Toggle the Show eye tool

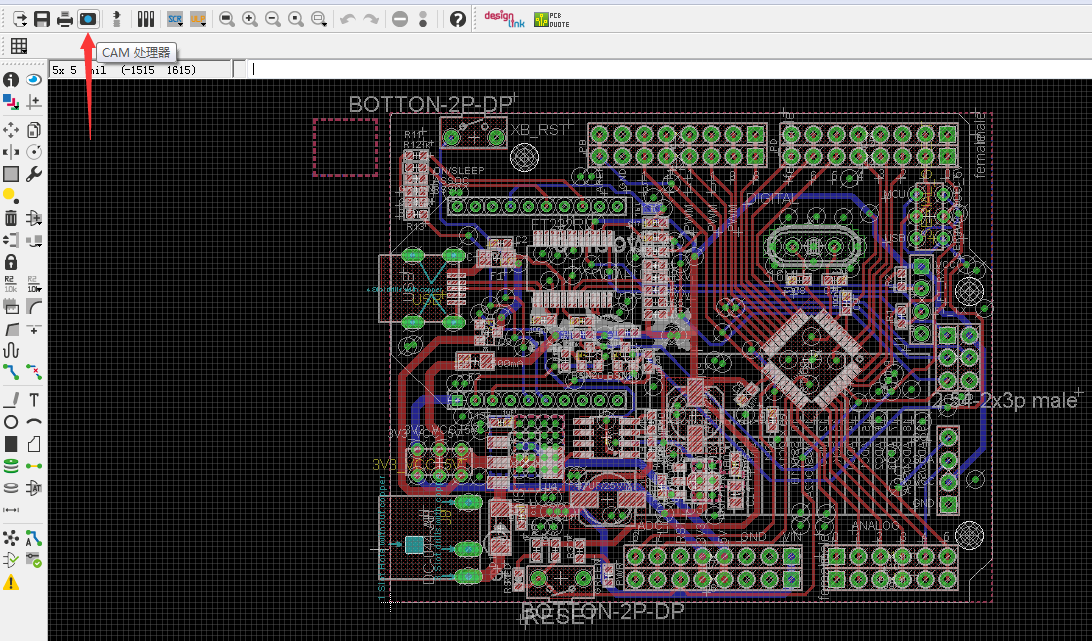(33, 79)
